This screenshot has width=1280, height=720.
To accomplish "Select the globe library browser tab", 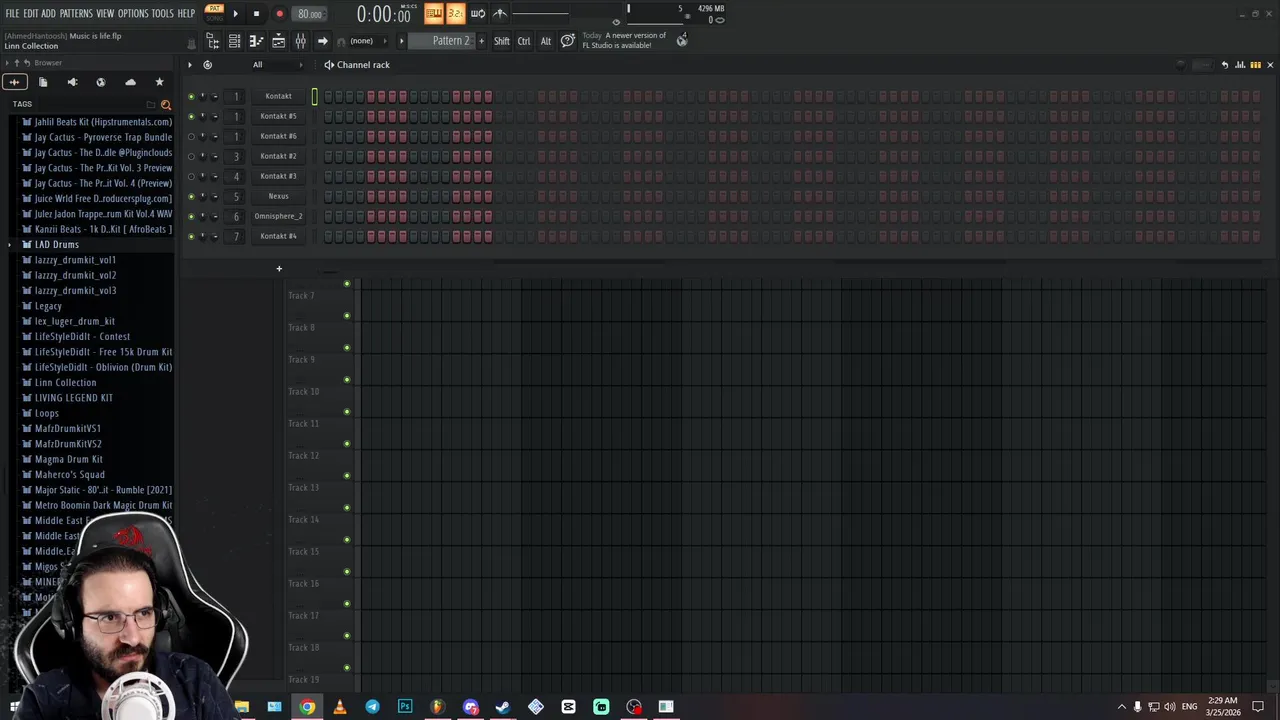I will click(100, 82).
